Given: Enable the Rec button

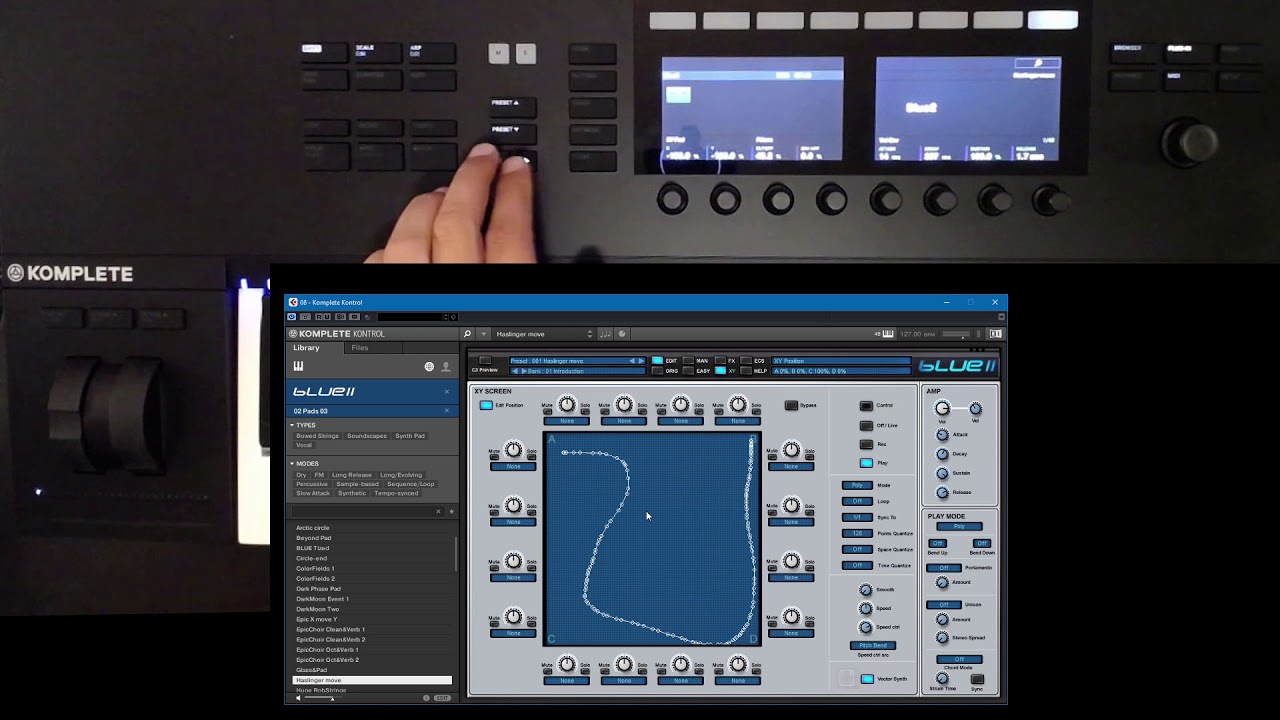Looking at the screenshot, I should pyautogui.click(x=866, y=444).
